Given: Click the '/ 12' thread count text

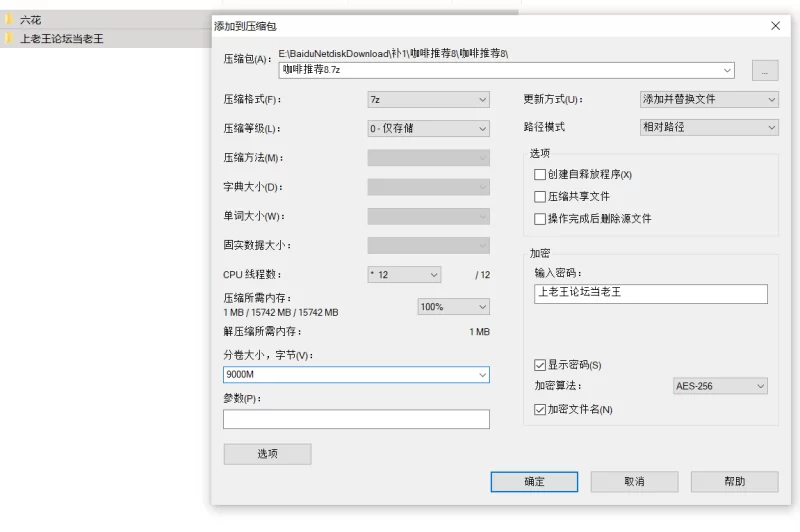Looking at the screenshot, I should (x=482, y=275).
